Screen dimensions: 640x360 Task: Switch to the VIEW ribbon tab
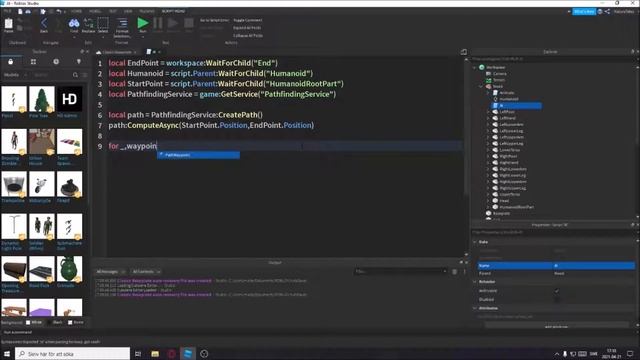pos(128,11)
